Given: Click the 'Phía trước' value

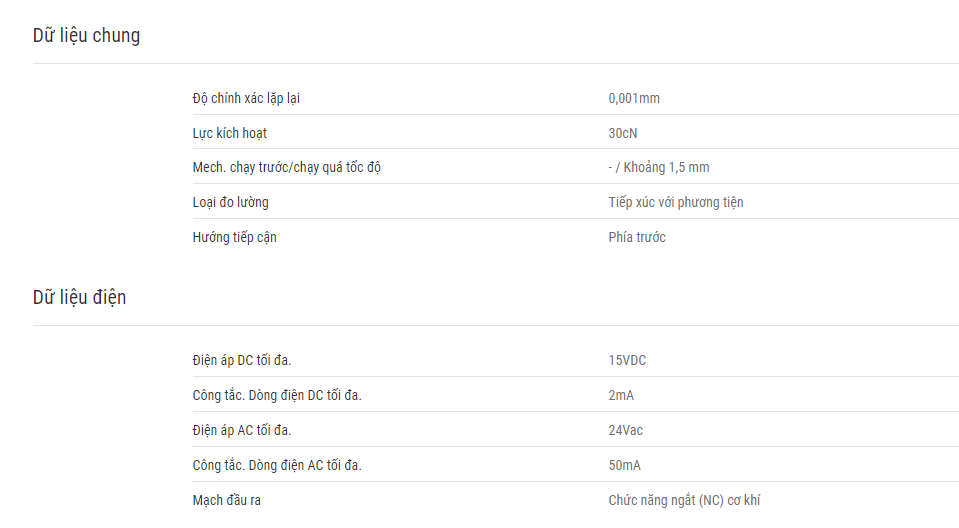Looking at the screenshot, I should point(637,237).
